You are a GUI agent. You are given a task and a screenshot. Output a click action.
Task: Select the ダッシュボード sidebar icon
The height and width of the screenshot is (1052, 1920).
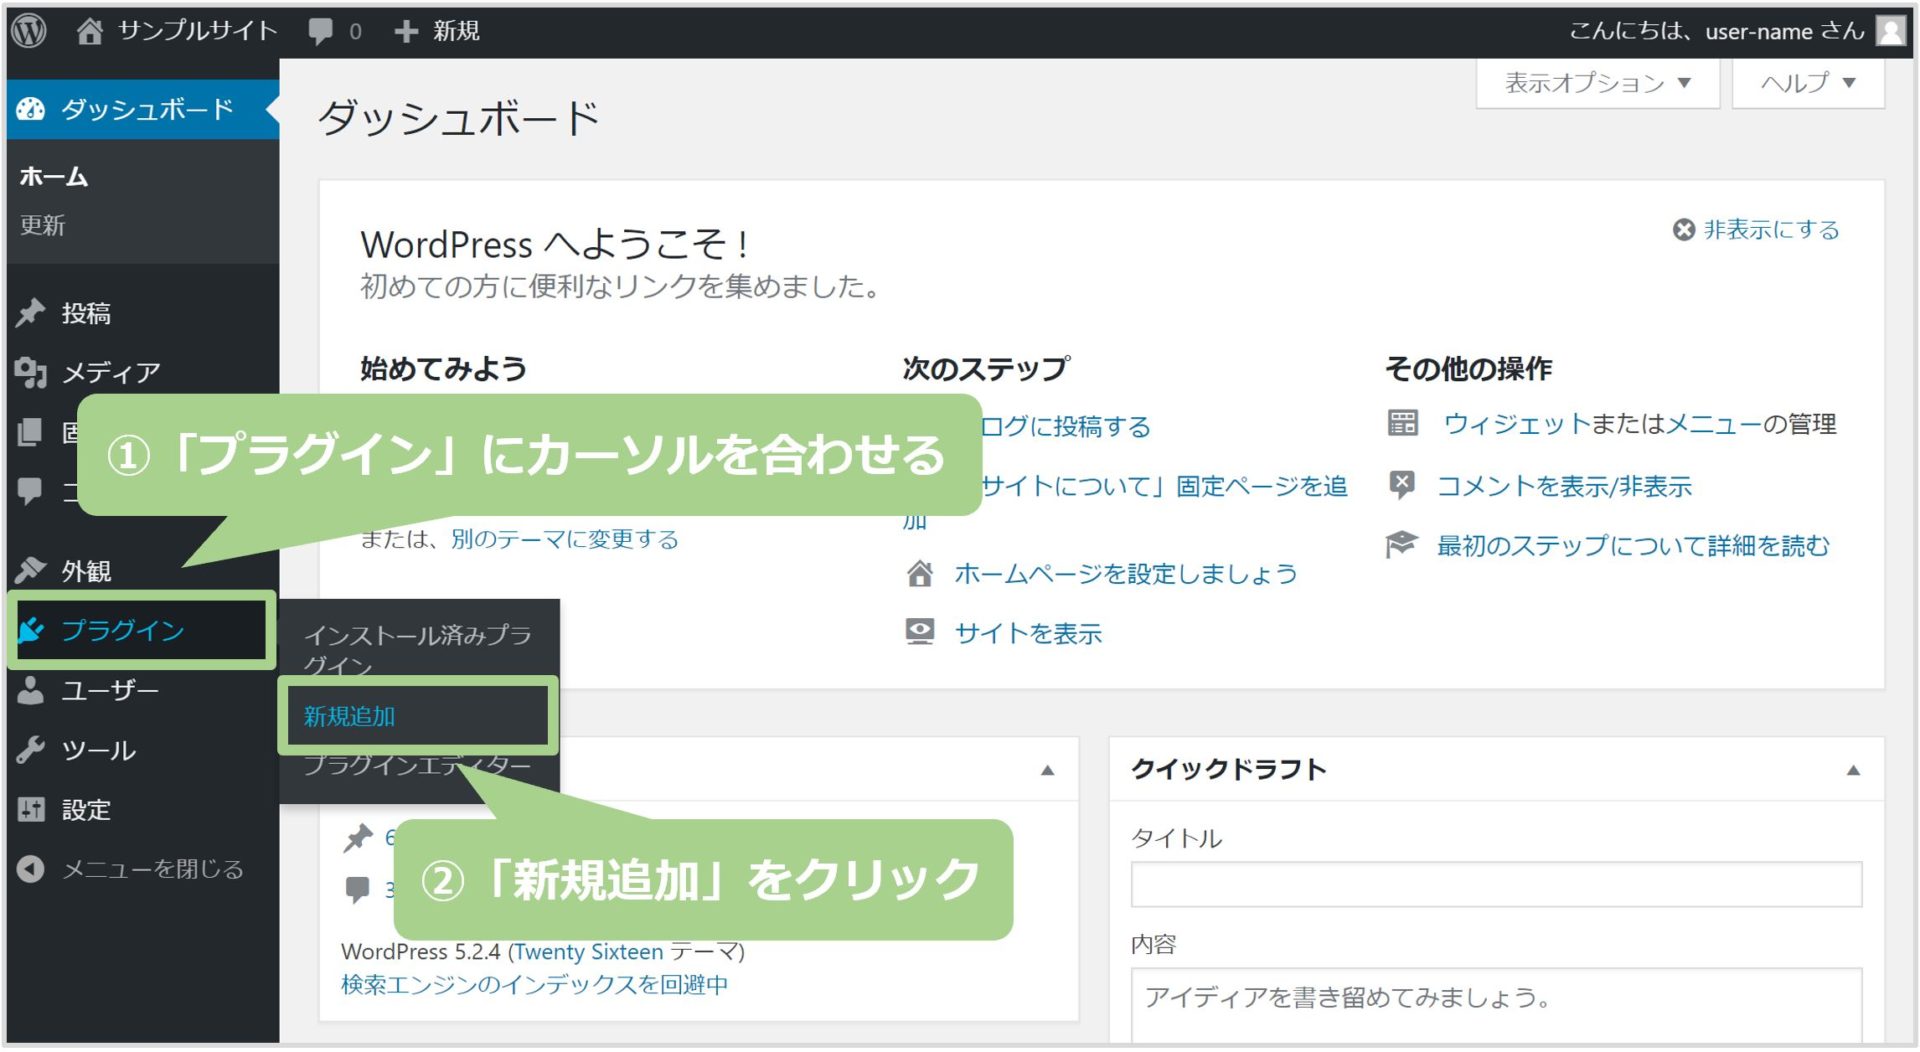(32, 110)
